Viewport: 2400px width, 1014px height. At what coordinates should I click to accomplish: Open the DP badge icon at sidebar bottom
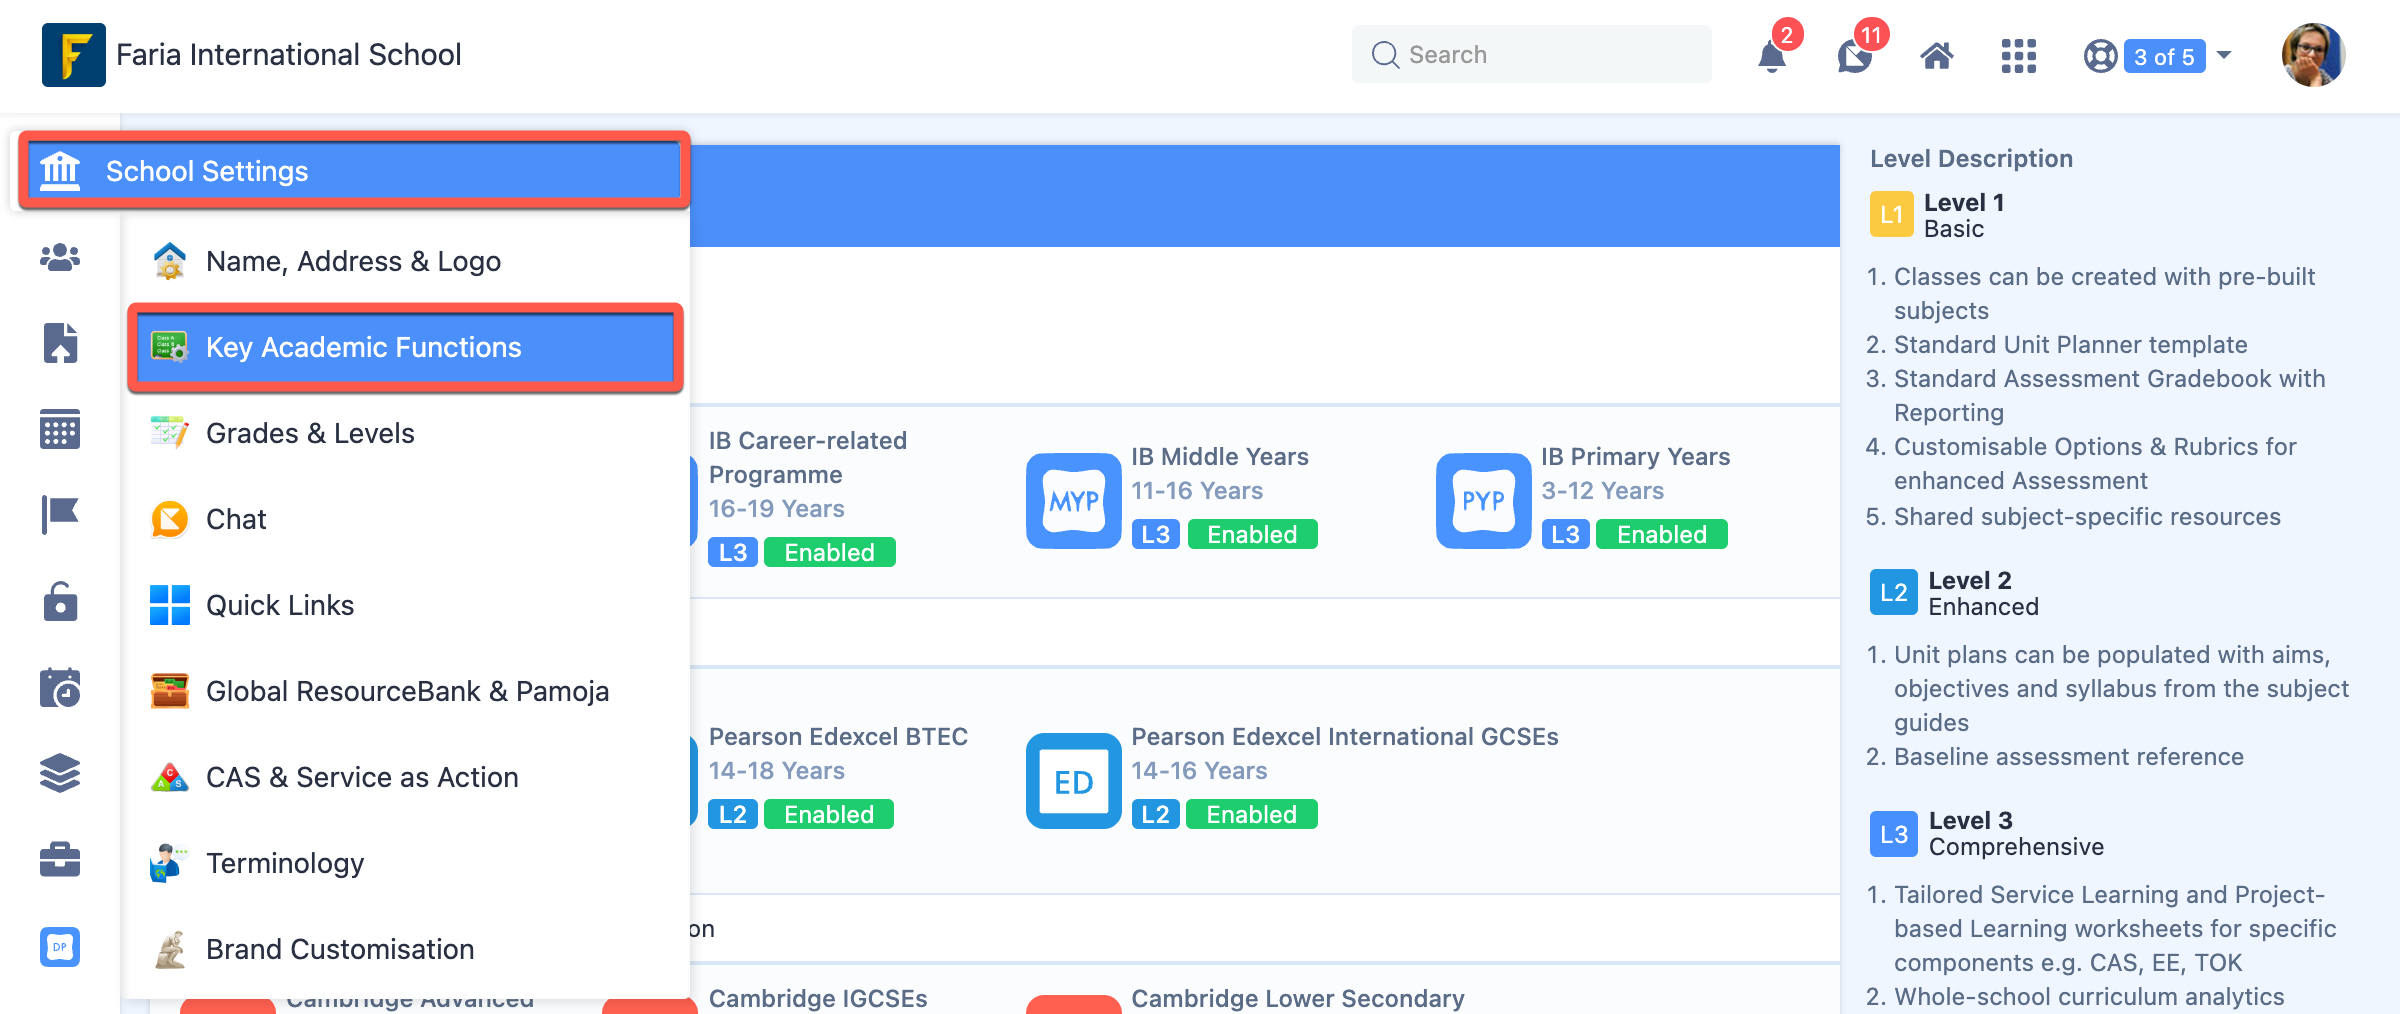pos(60,946)
